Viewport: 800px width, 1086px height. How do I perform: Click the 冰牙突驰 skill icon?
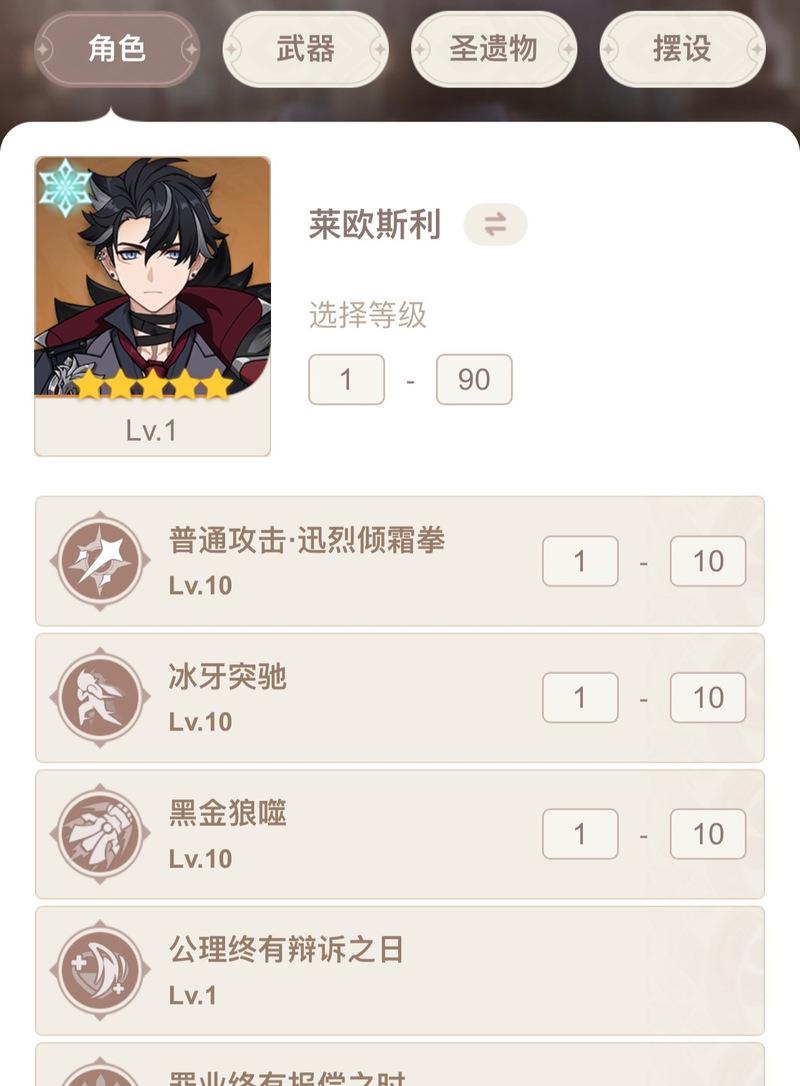(100, 697)
